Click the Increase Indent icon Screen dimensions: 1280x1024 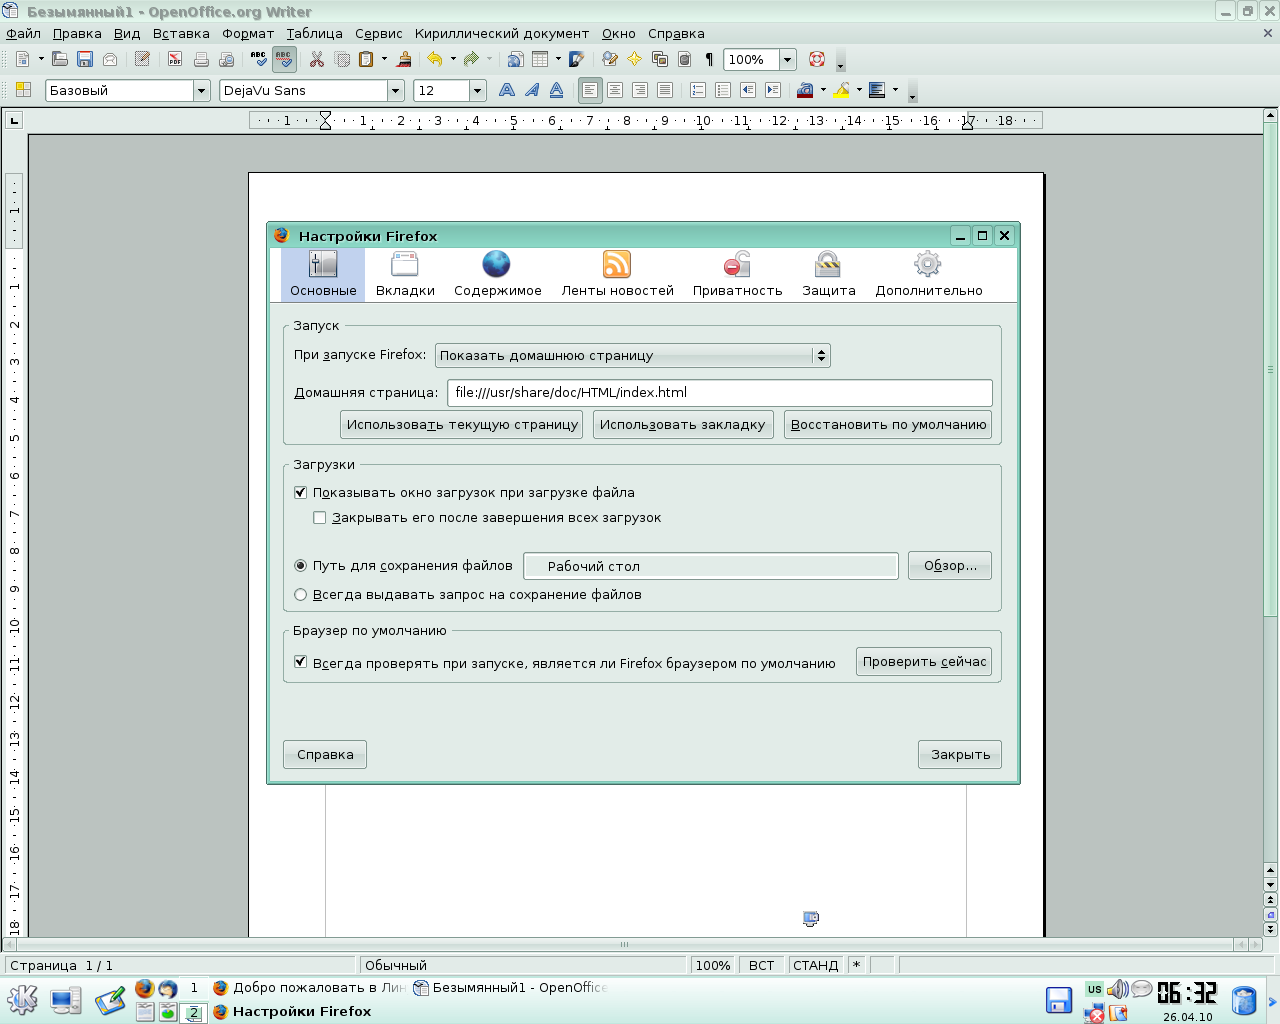coord(772,90)
